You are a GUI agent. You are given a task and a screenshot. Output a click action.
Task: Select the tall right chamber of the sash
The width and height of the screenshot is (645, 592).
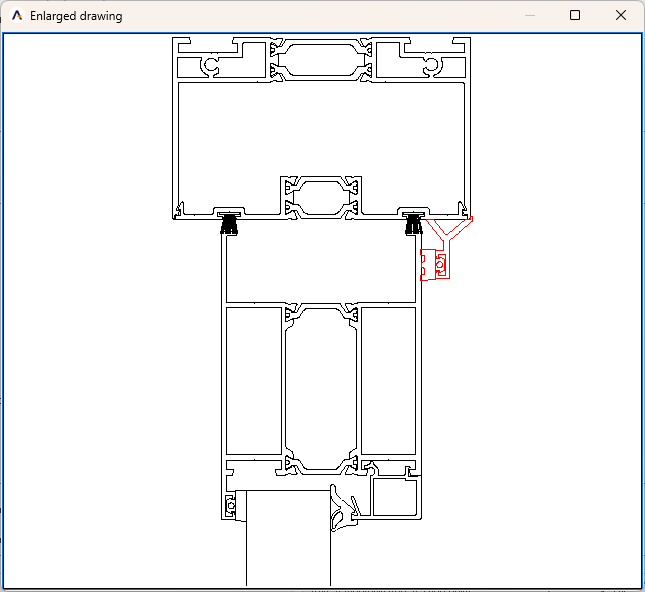coord(388,380)
